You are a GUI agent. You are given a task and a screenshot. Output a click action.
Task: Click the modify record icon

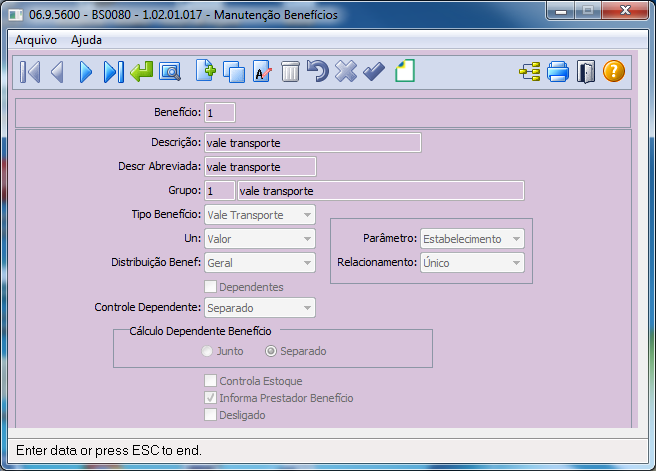[x=262, y=71]
